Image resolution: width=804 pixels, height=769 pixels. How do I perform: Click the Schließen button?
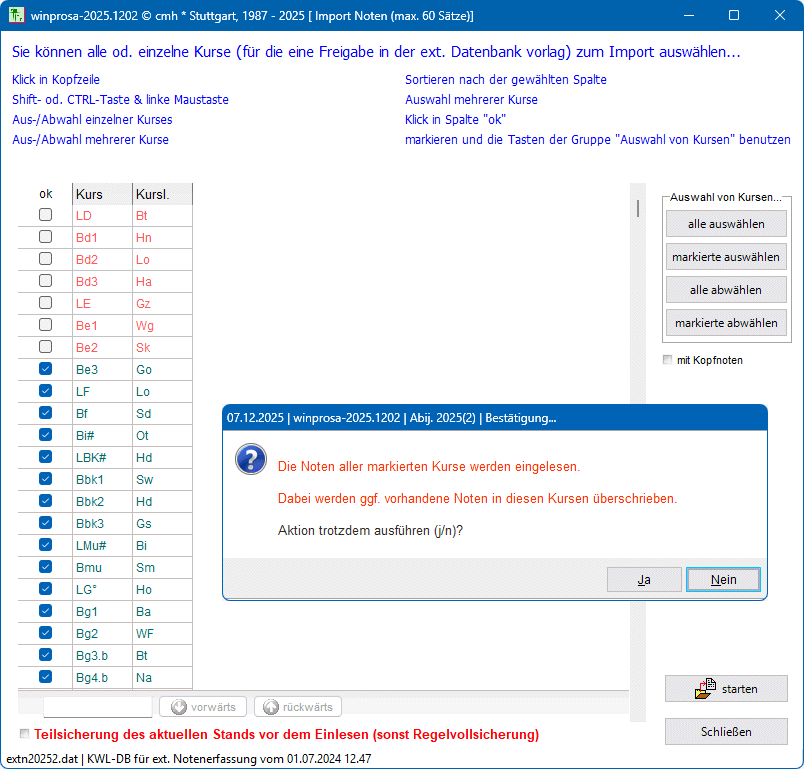pyautogui.click(x=726, y=732)
